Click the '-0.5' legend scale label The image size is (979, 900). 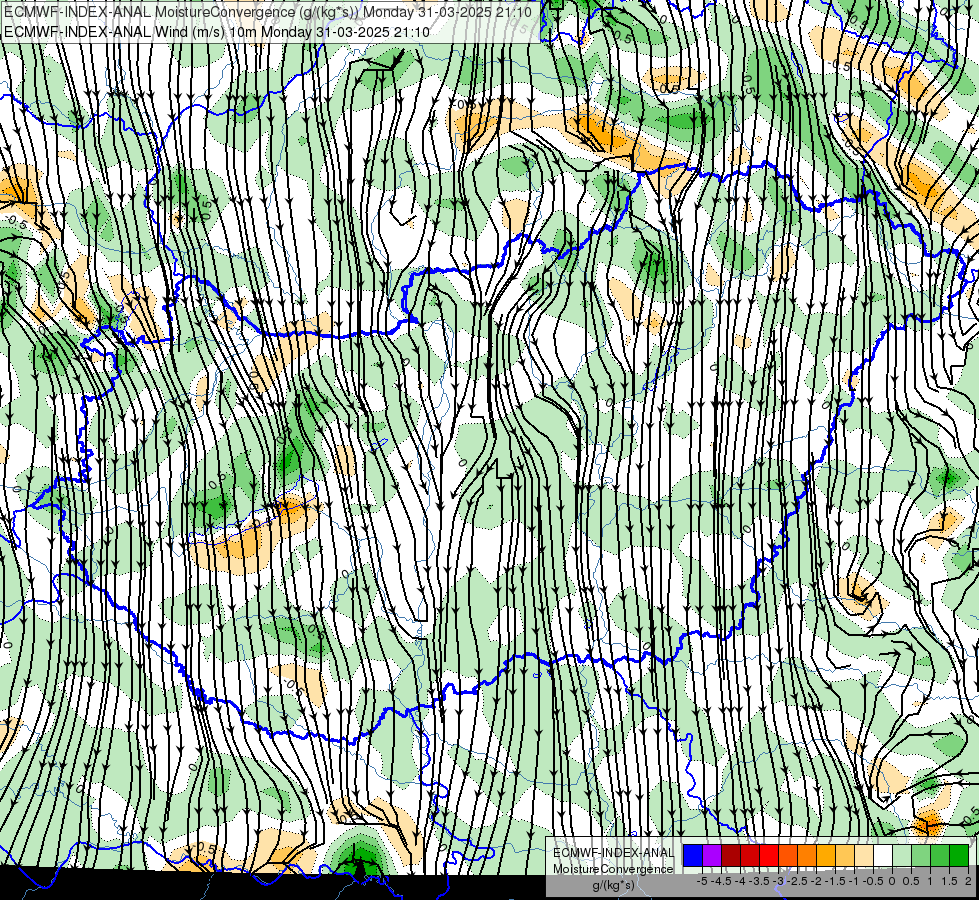tap(874, 881)
